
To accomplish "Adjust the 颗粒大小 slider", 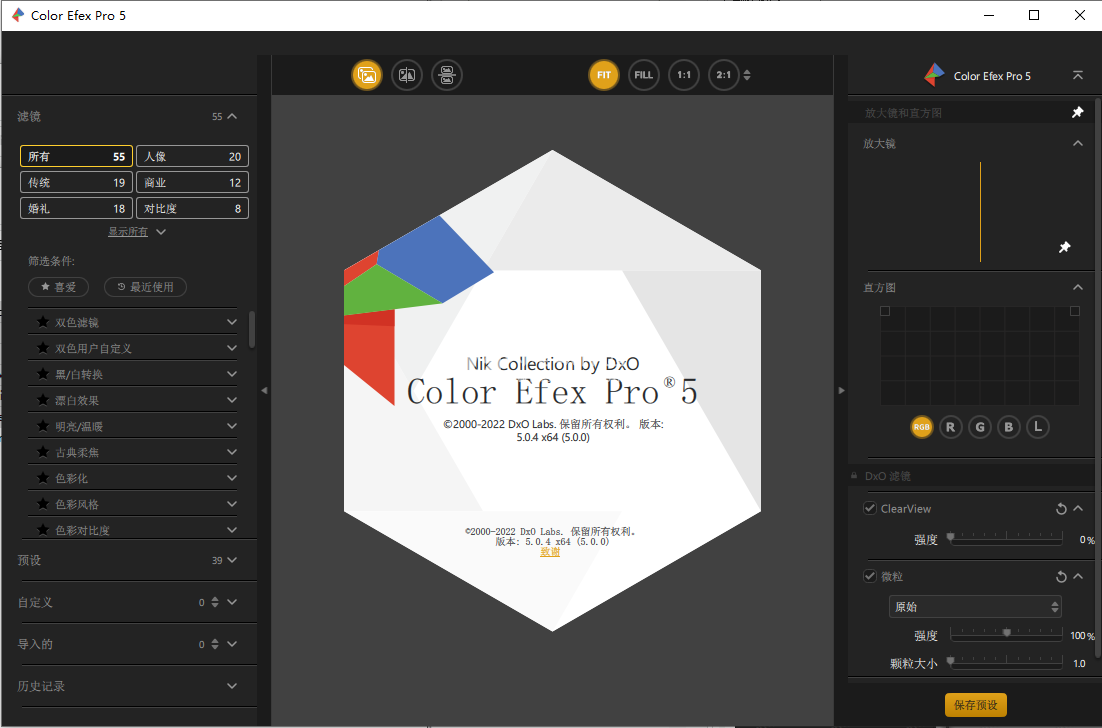I will click(1006, 661).
